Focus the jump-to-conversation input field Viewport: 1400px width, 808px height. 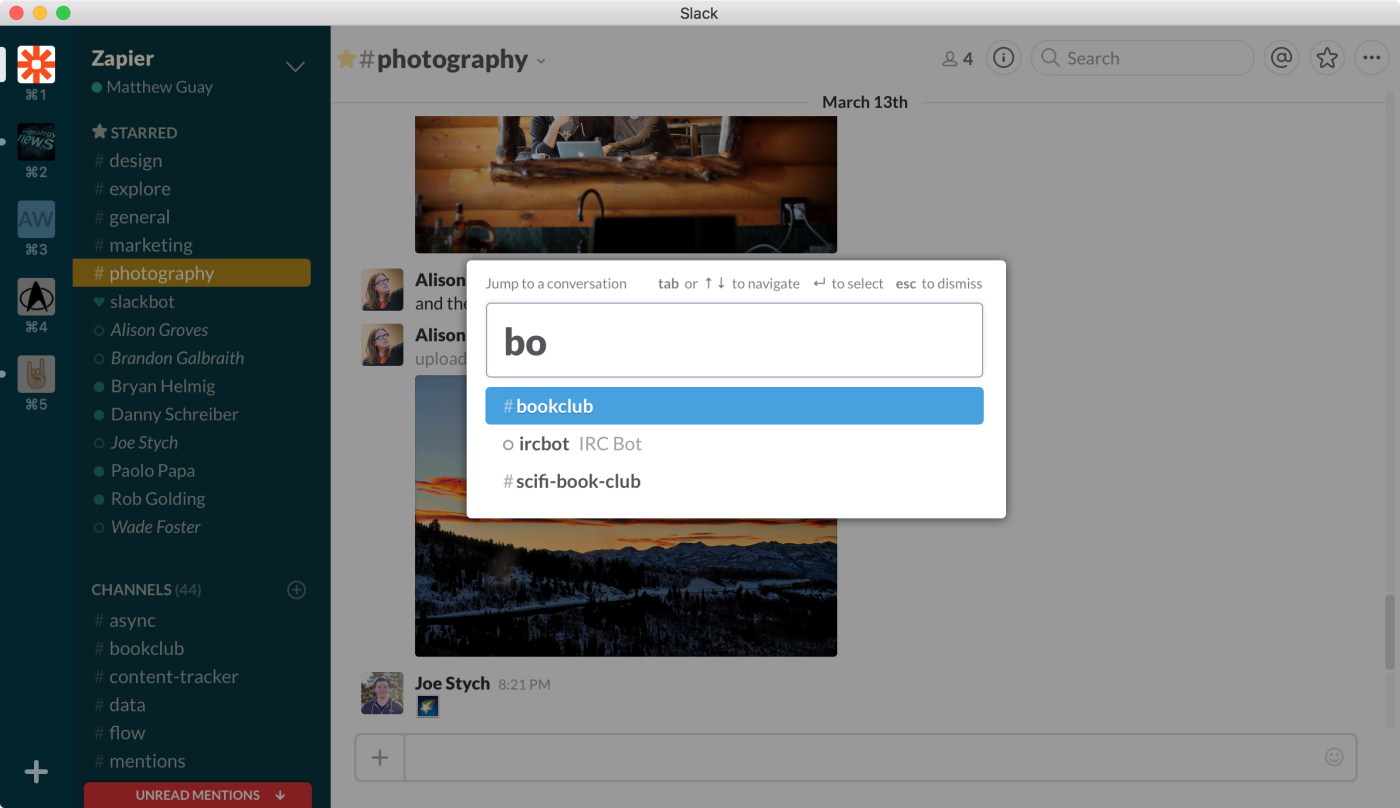point(734,341)
